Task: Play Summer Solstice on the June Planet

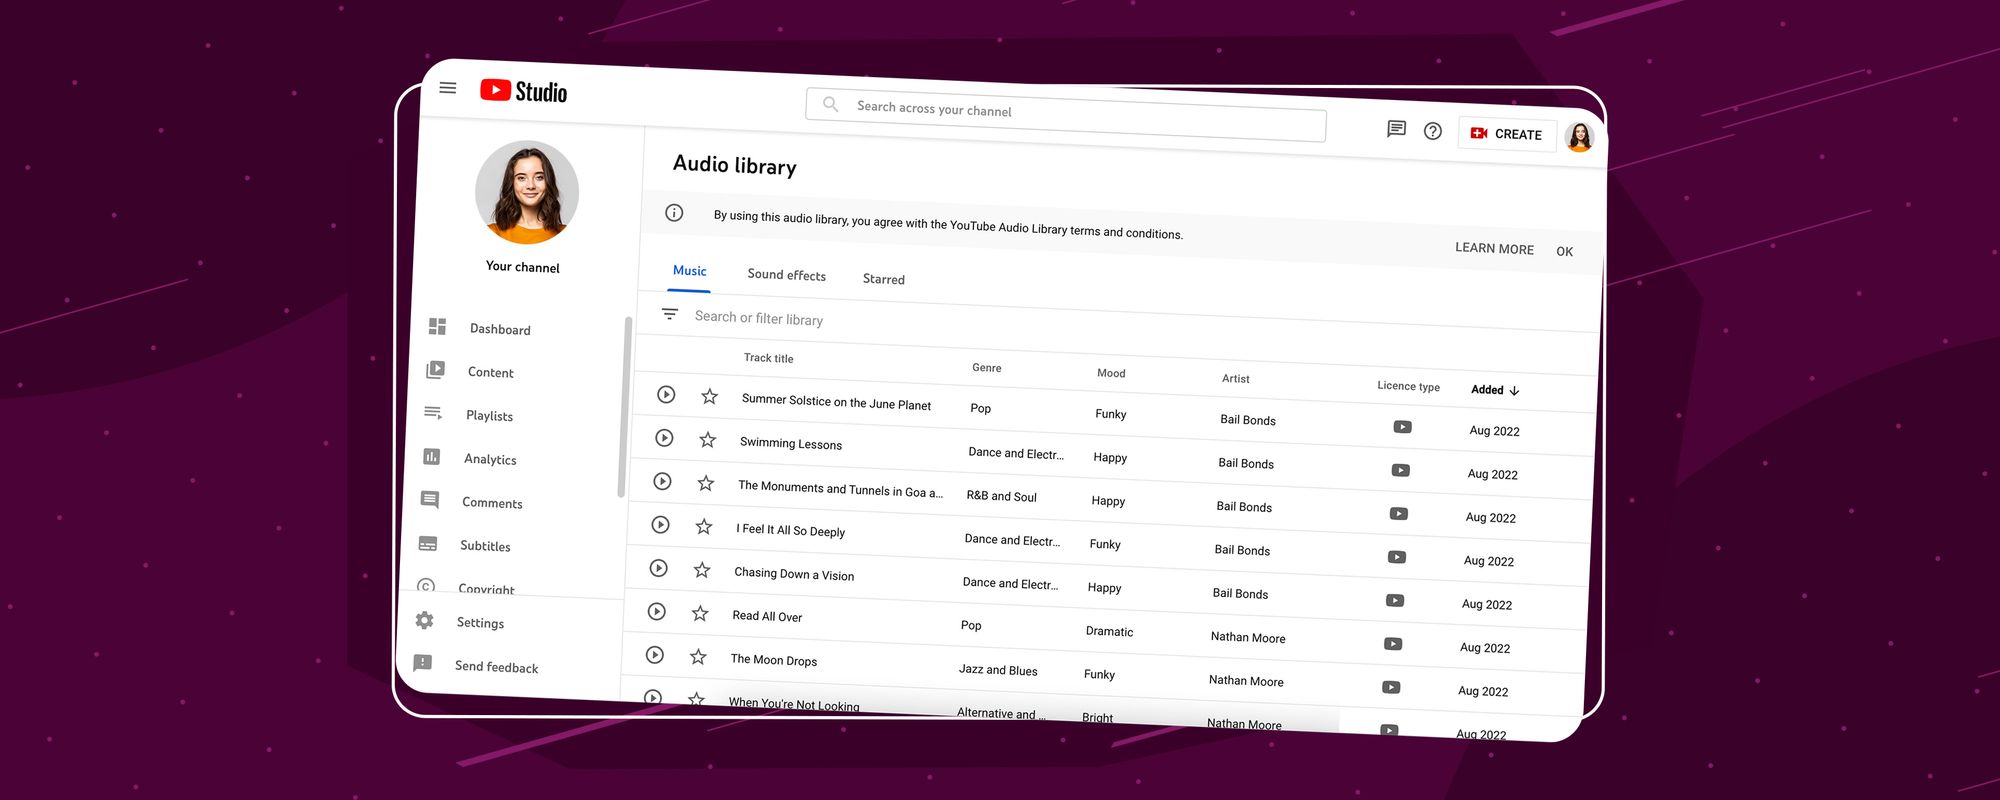Action: 666,395
